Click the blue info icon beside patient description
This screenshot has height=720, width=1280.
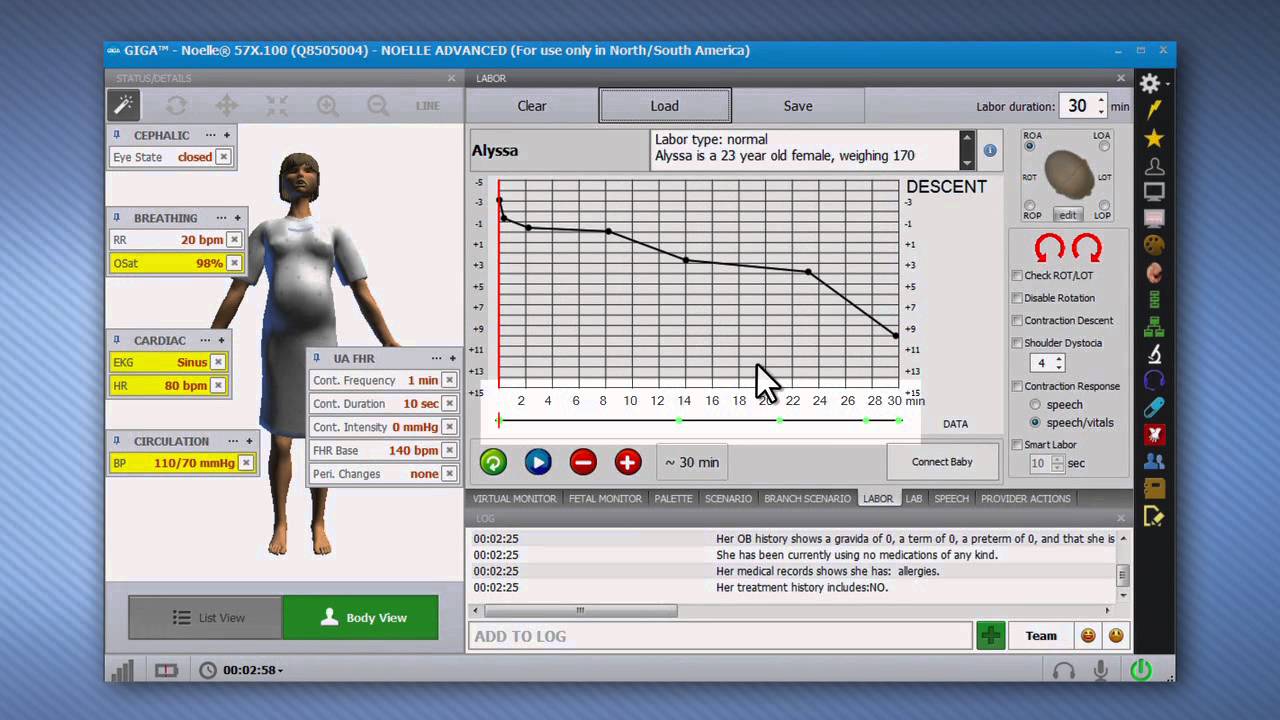pos(990,150)
